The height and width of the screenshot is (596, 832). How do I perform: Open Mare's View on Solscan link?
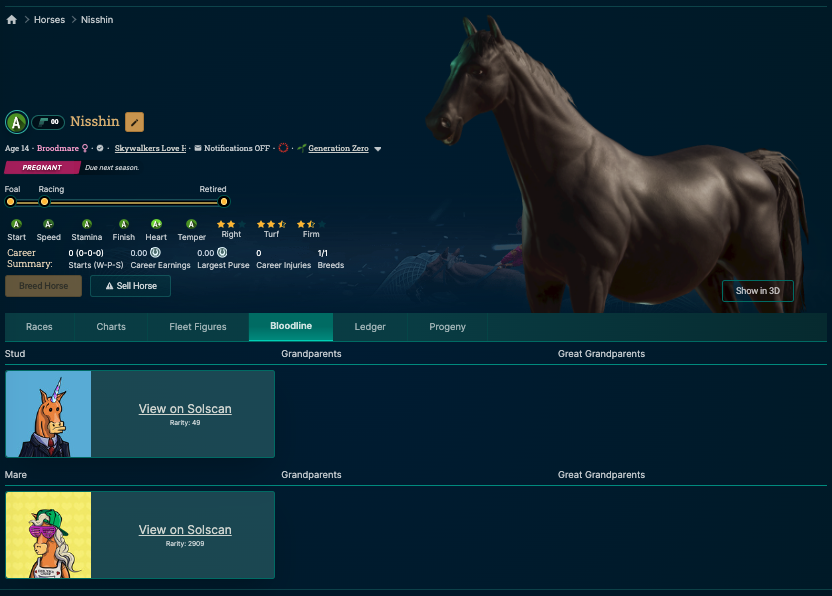tap(185, 530)
